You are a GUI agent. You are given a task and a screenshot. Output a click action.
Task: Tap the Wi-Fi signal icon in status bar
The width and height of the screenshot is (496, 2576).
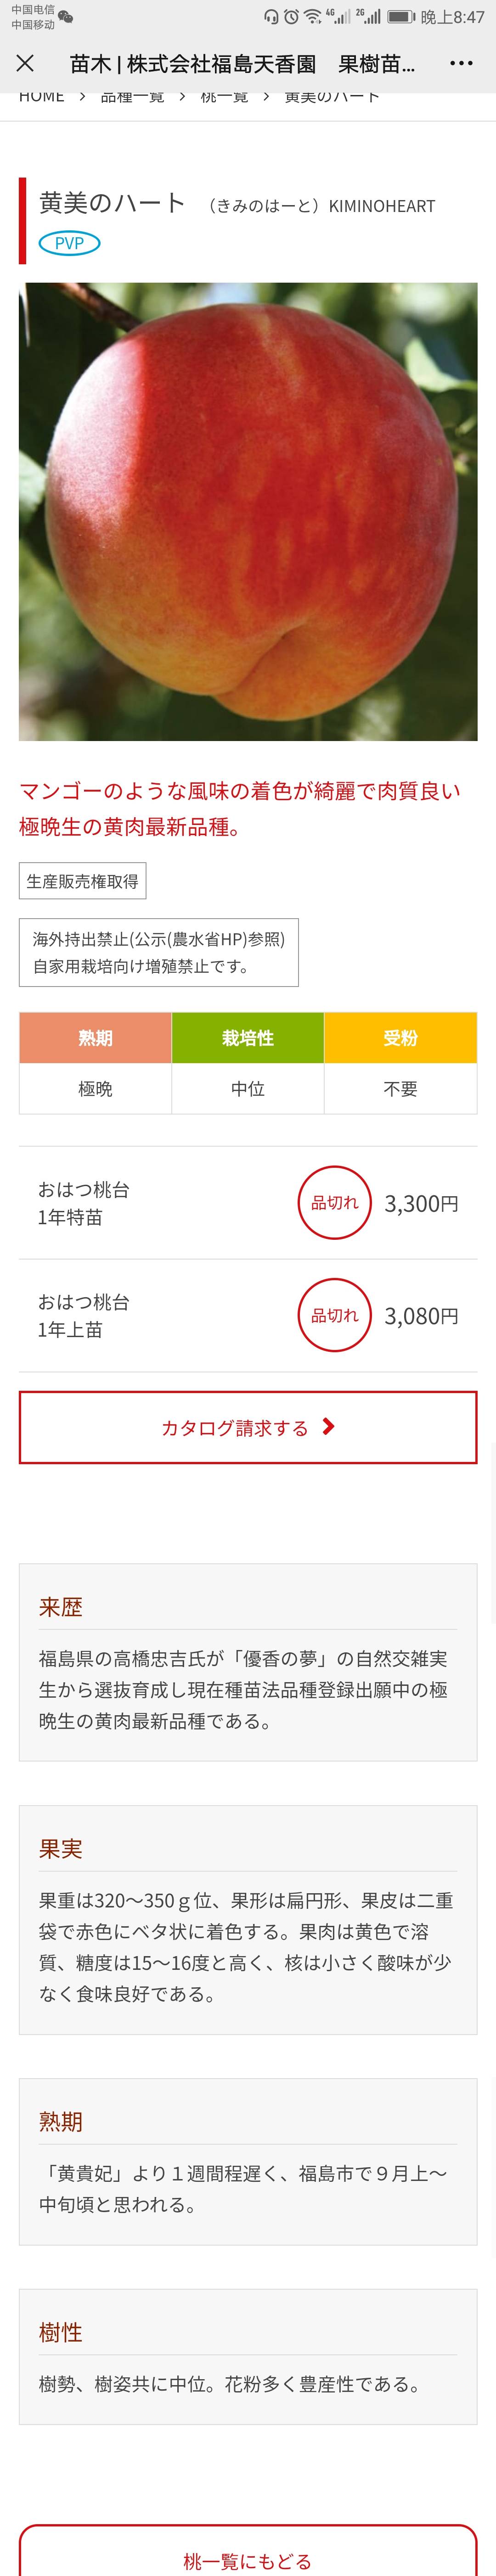(312, 17)
